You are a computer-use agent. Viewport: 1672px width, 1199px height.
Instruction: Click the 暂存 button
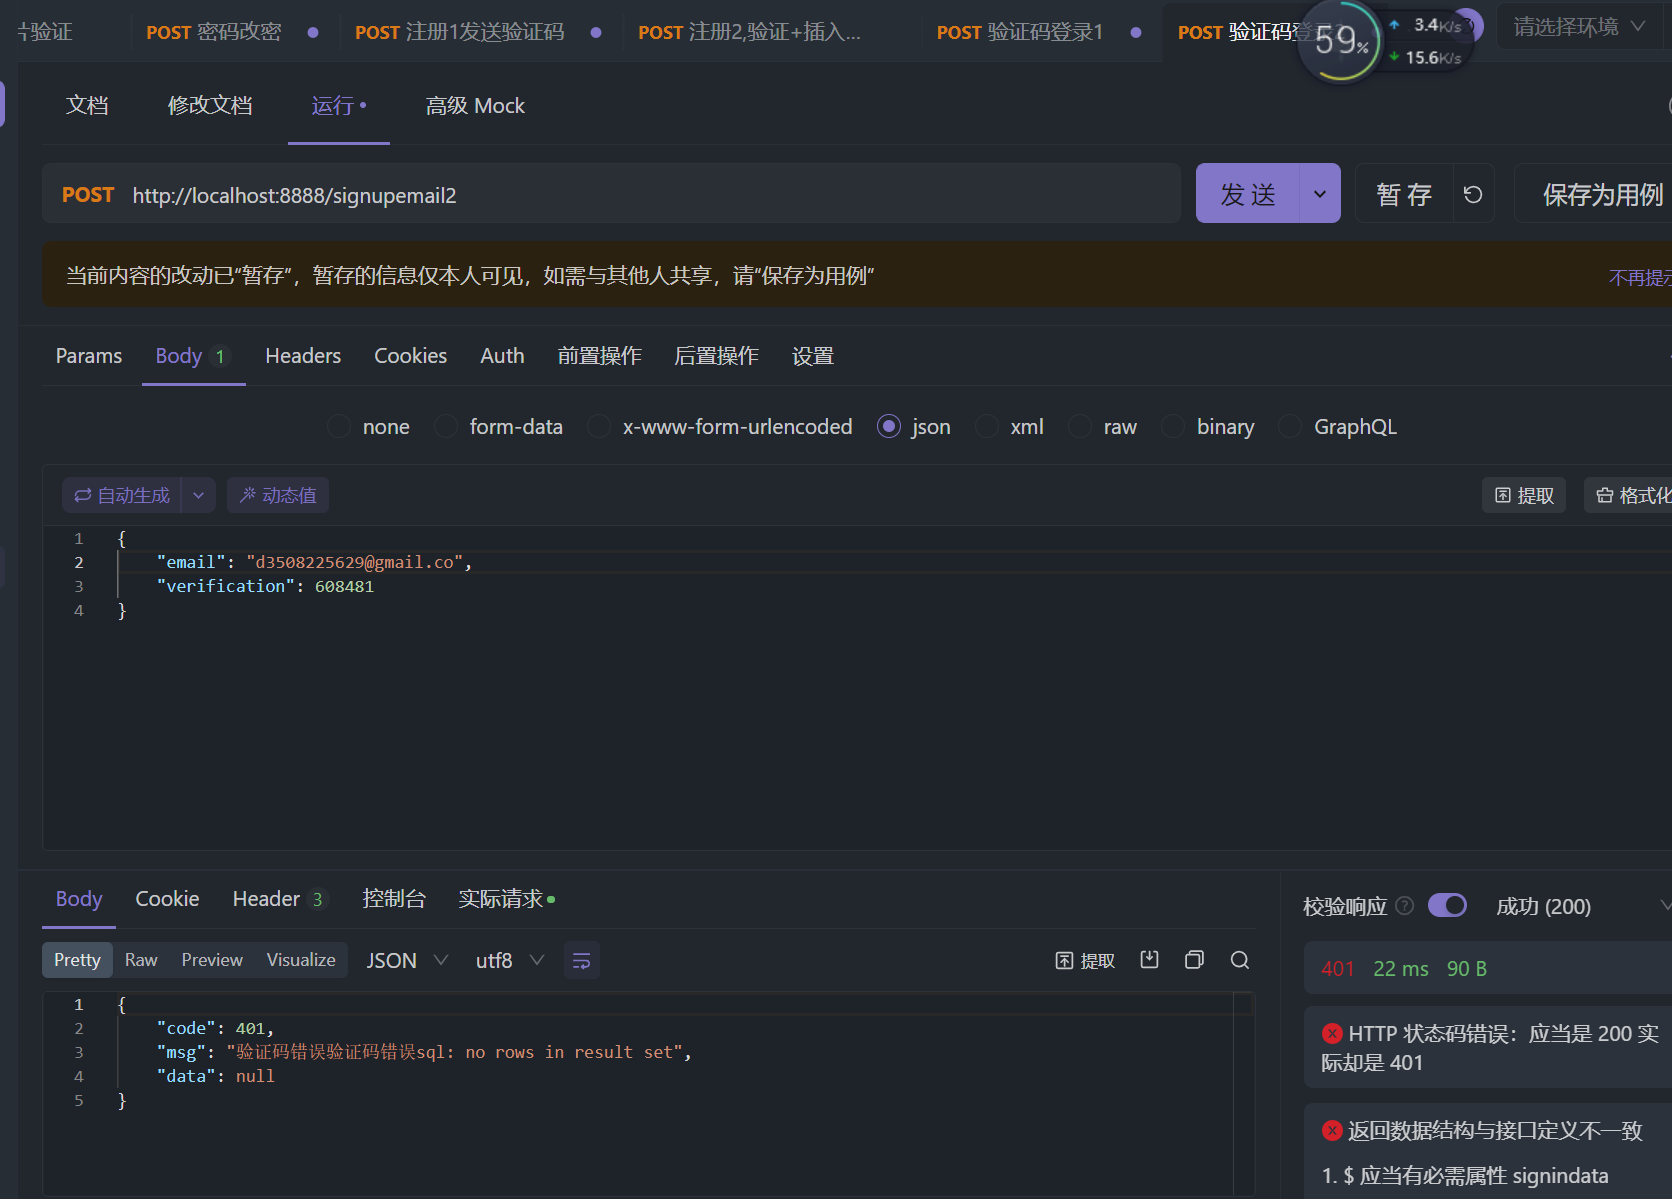1404,194
